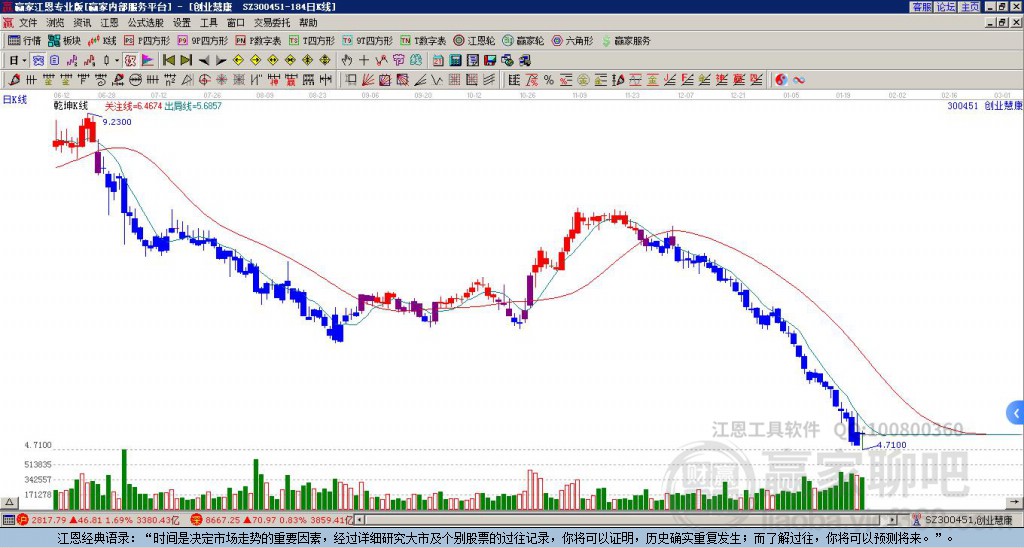1024x548 pixels.
Task: Click the 乾坤K线 indicator label
Action: point(71,105)
